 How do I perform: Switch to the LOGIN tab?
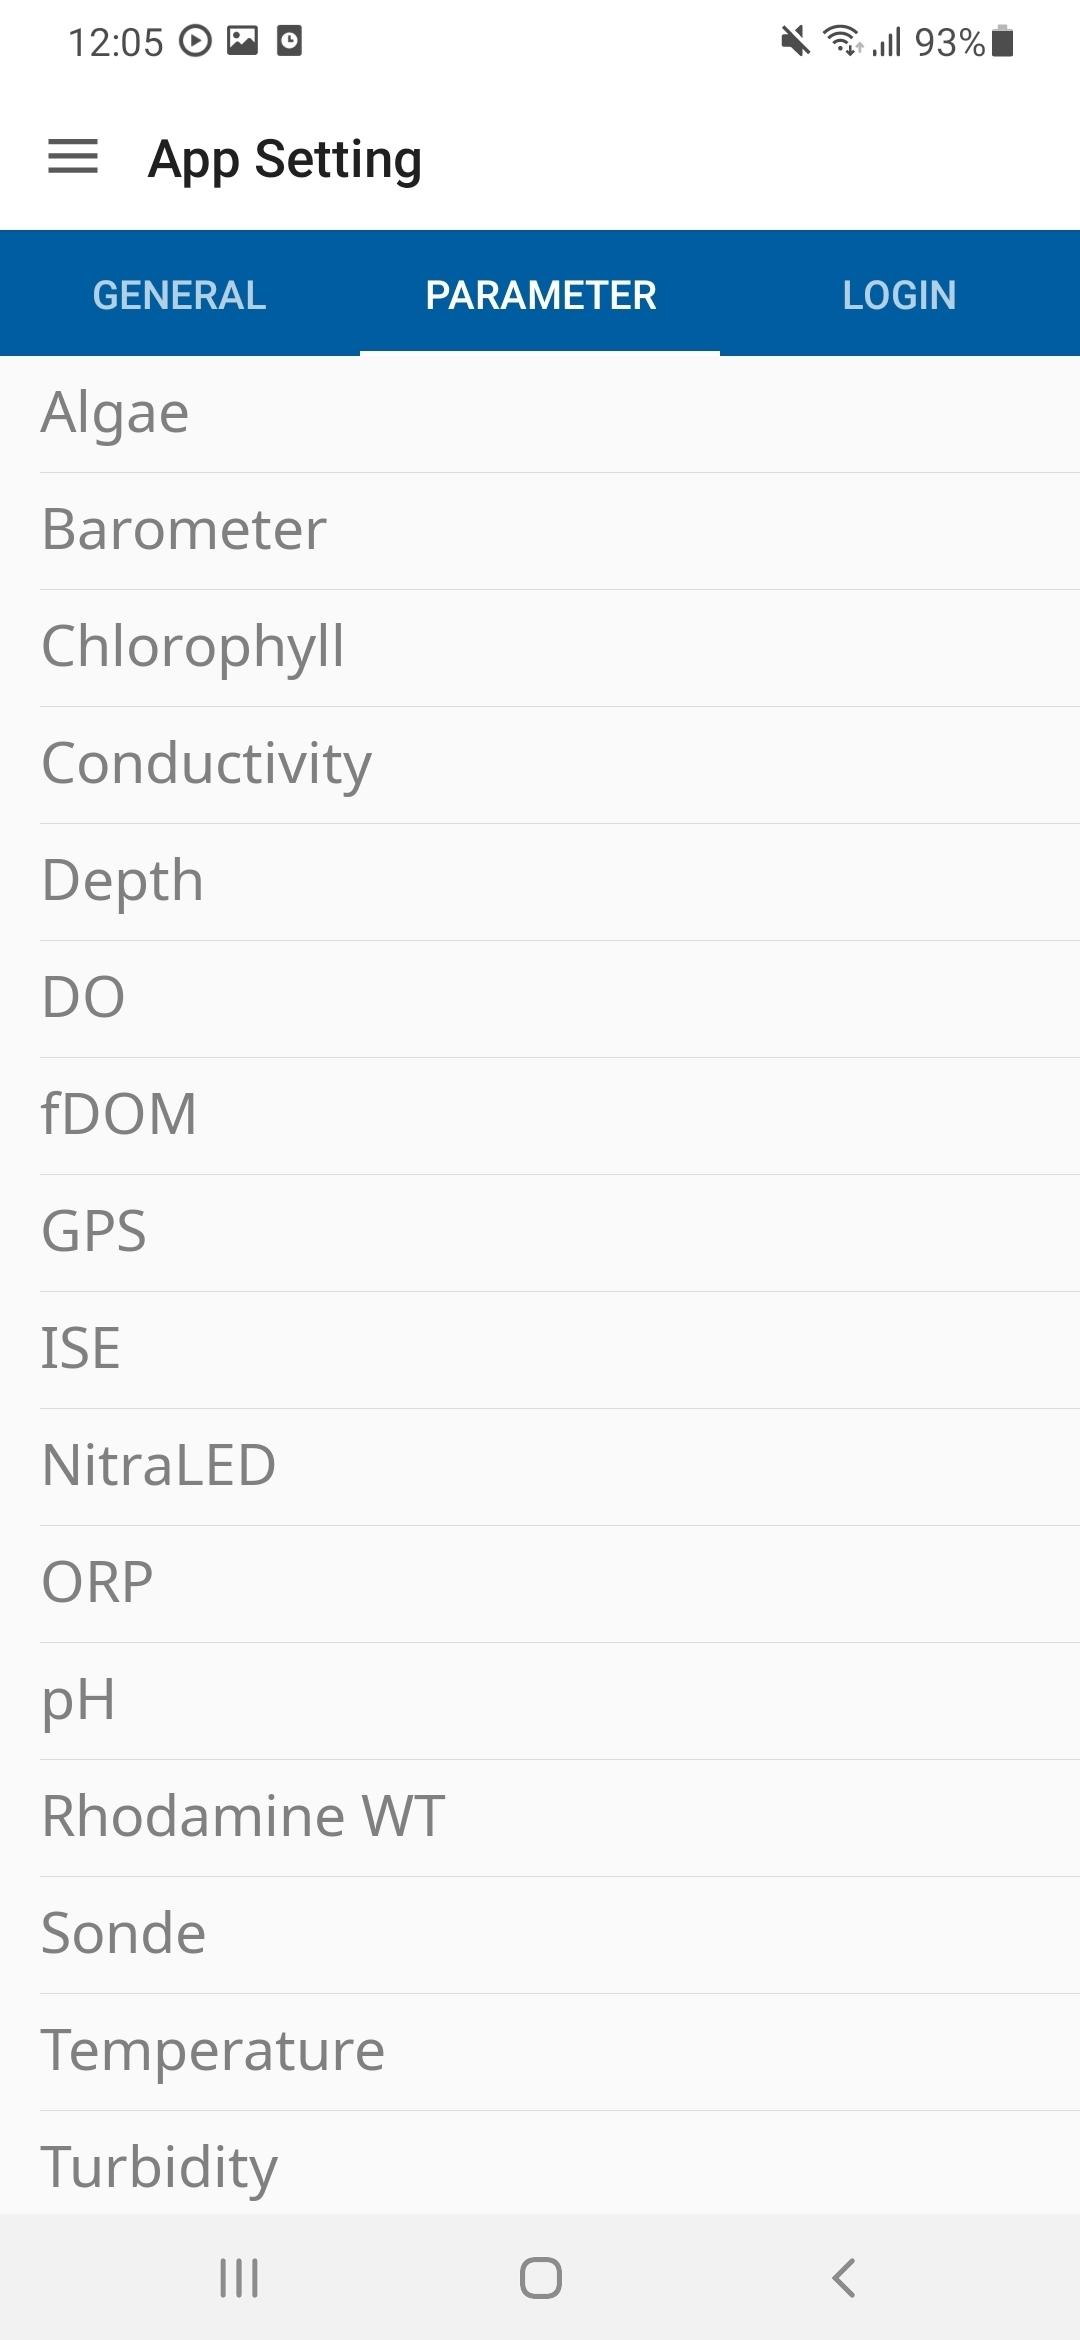[900, 294]
